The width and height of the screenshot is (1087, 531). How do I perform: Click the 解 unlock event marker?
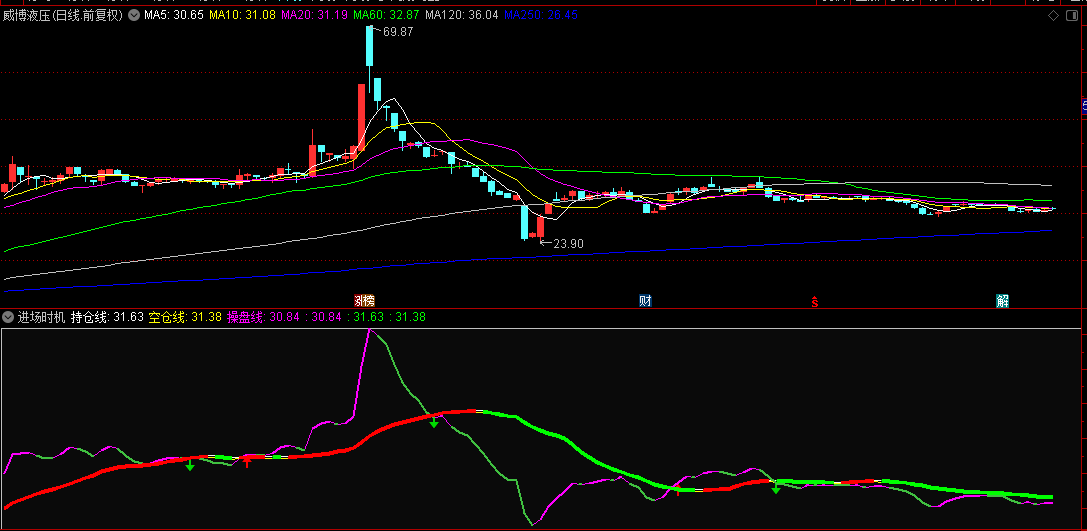(1002, 301)
